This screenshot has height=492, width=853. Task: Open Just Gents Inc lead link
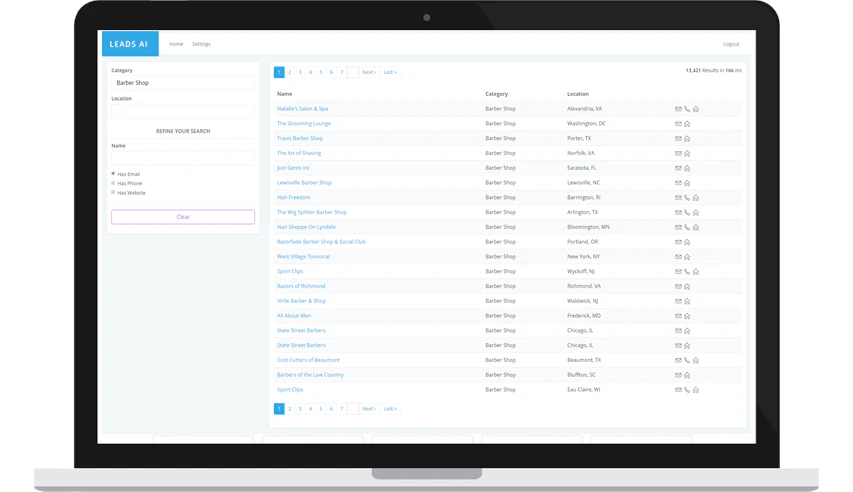pos(293,168)
